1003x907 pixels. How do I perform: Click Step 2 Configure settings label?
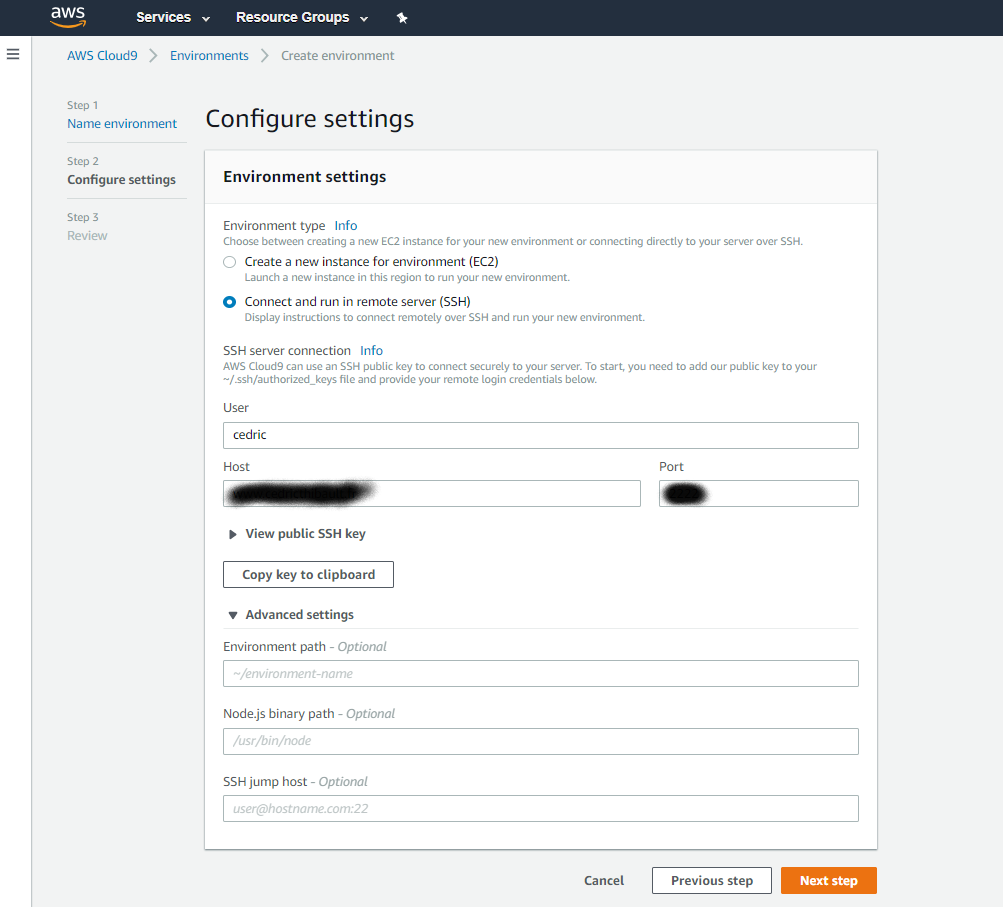tap(122, 180)
